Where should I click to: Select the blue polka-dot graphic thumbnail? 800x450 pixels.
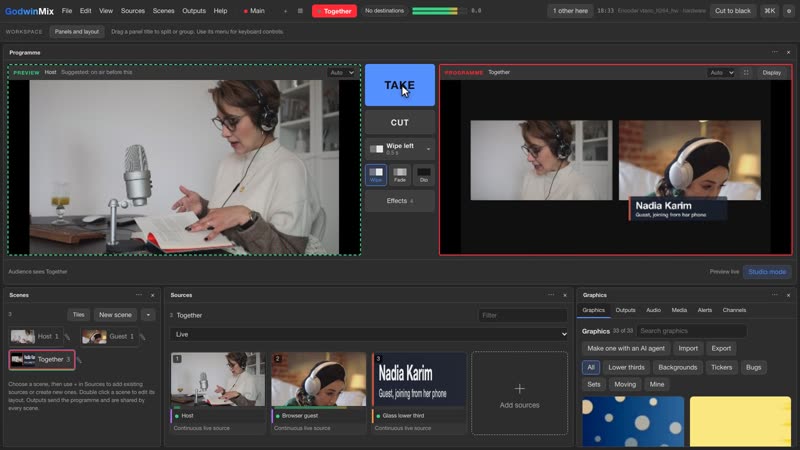point(633,421)
